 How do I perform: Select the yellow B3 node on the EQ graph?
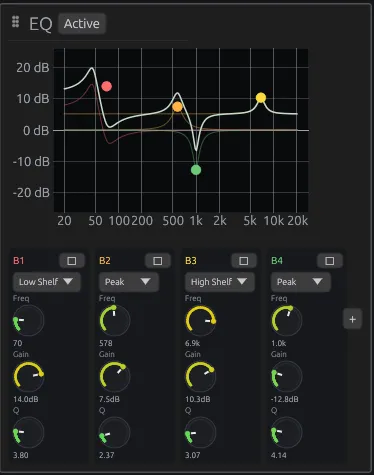point(261,98)
